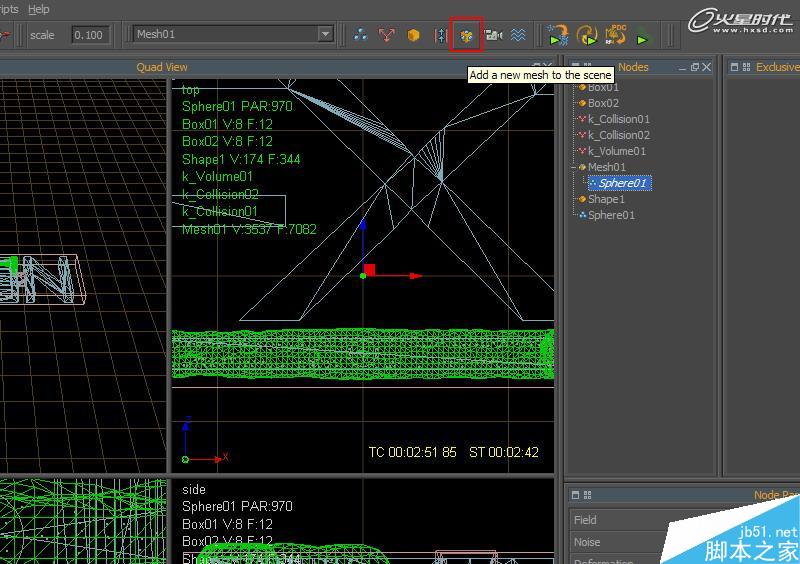This screenshot has height=564, width=800.
Task: Click the red branching node toolbar icon
Action: pyautogui.click(x=387, y=35)
